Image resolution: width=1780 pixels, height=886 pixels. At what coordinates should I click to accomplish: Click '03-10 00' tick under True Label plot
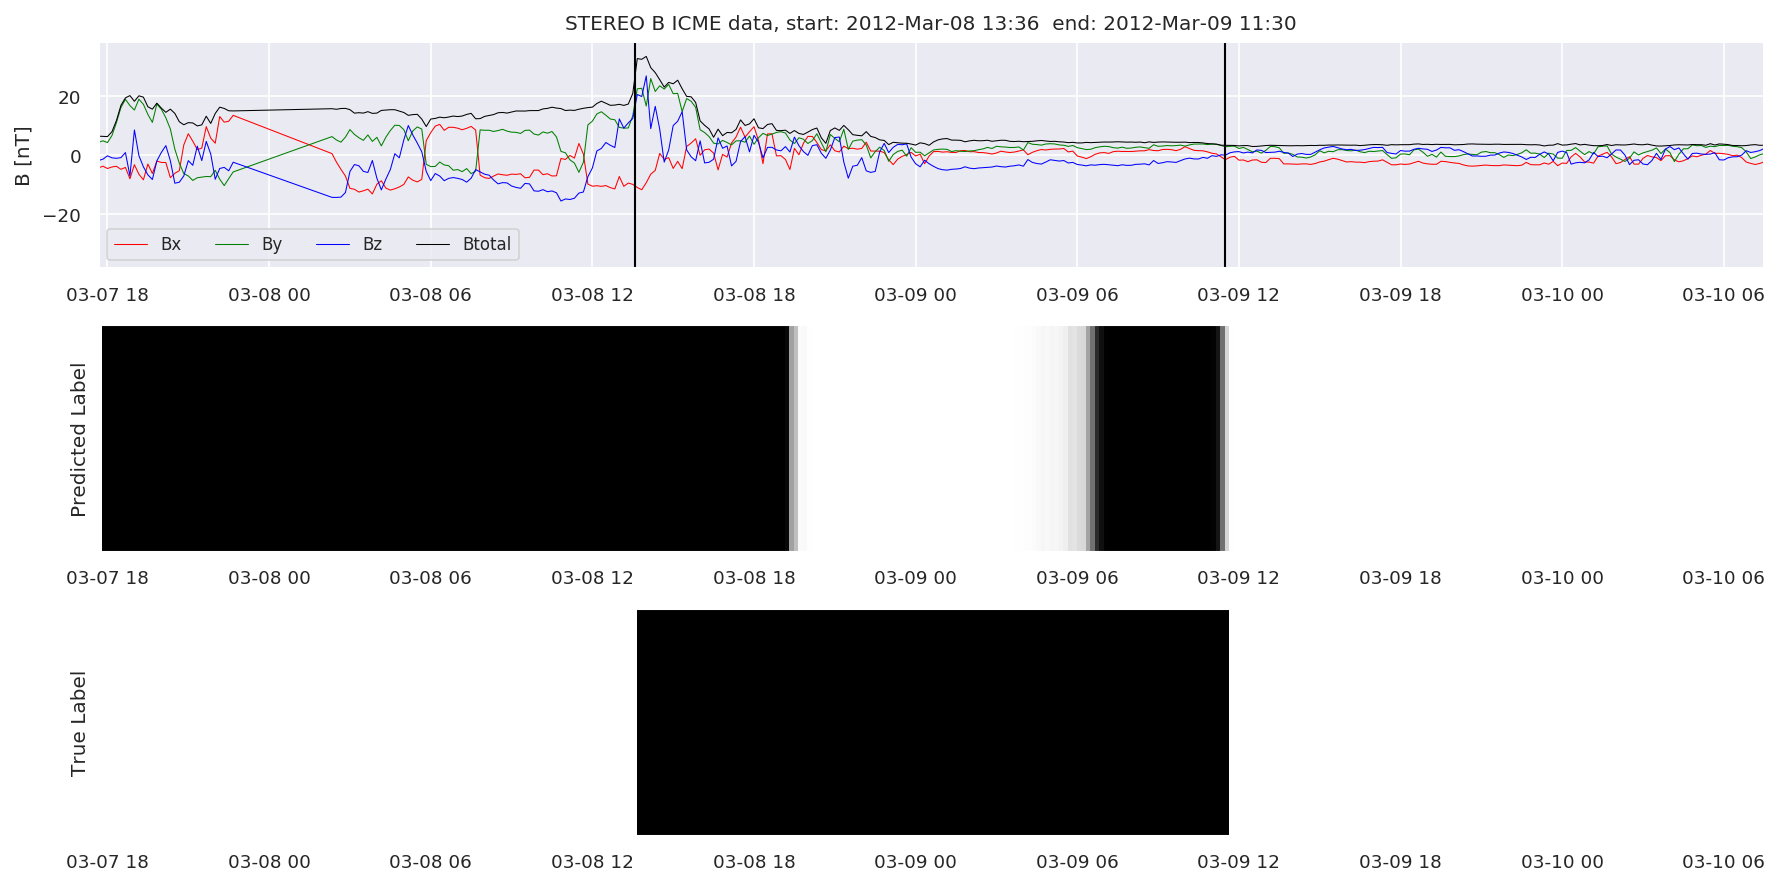[1562, 862]
